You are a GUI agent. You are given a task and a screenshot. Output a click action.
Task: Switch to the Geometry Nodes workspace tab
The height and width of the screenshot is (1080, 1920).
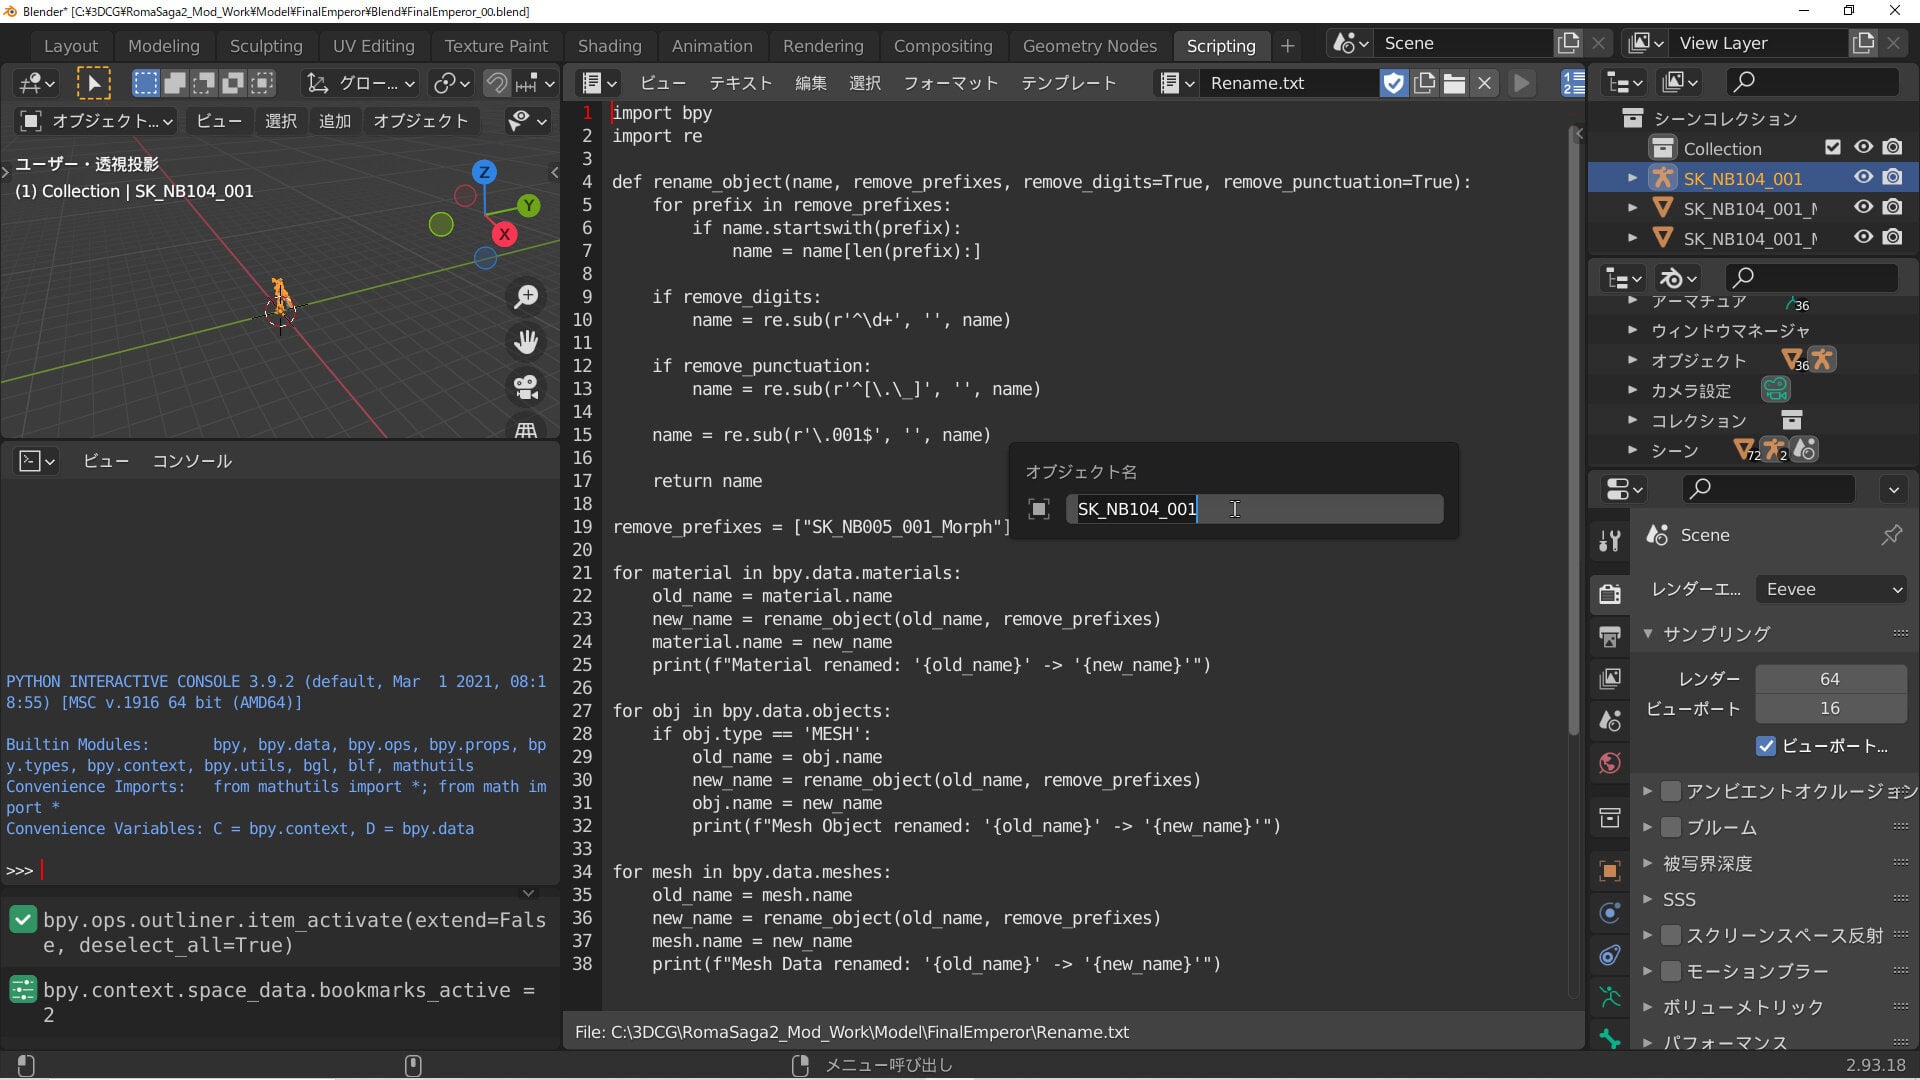[x=1089, y=46]
